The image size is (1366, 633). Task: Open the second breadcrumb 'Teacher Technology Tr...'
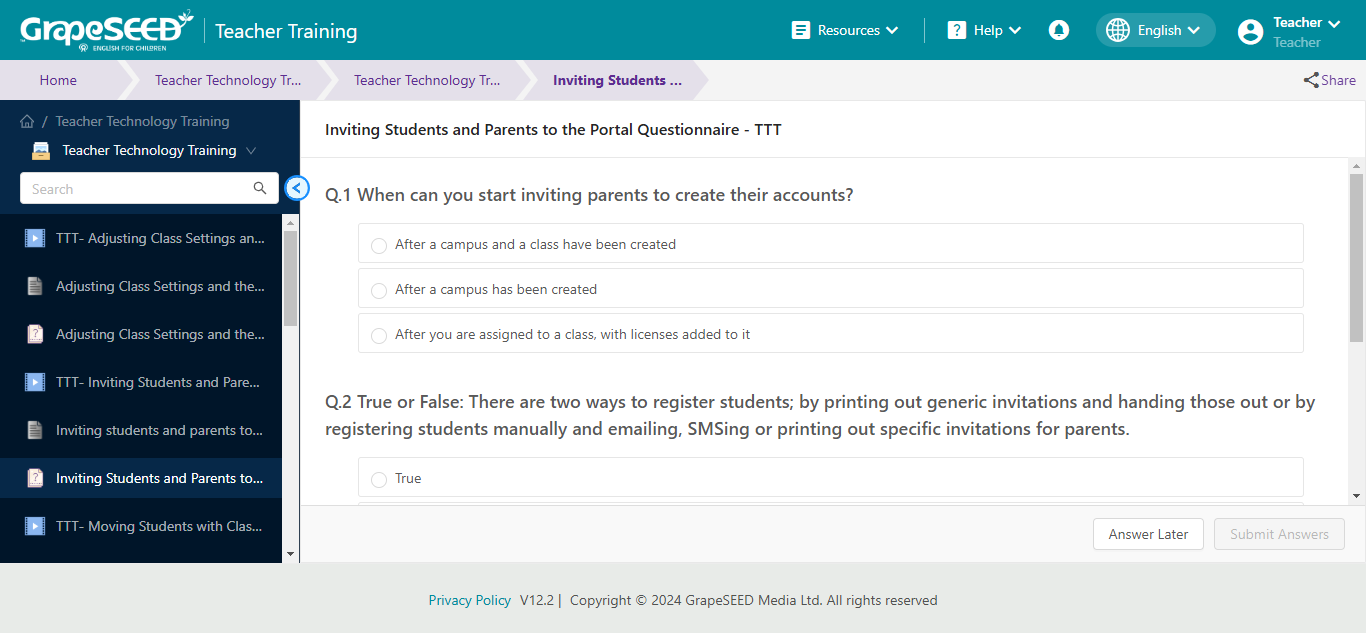[x=228, y=80]
